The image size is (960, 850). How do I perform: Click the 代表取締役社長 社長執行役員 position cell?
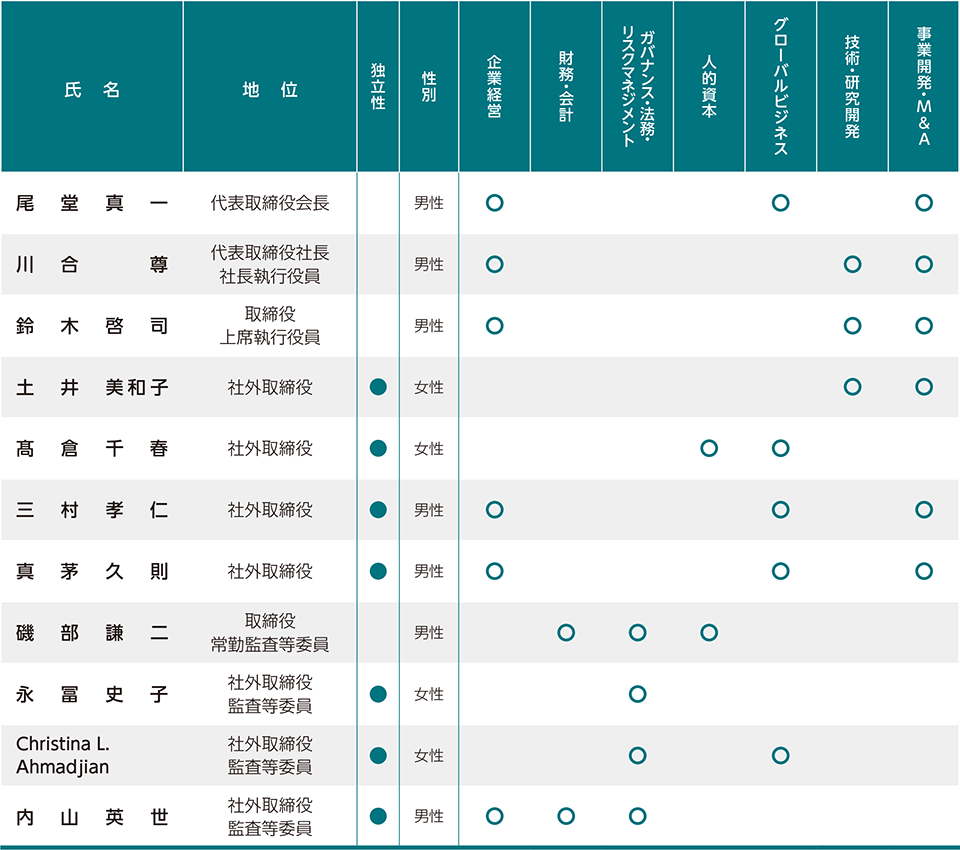[x=270, y=265]
